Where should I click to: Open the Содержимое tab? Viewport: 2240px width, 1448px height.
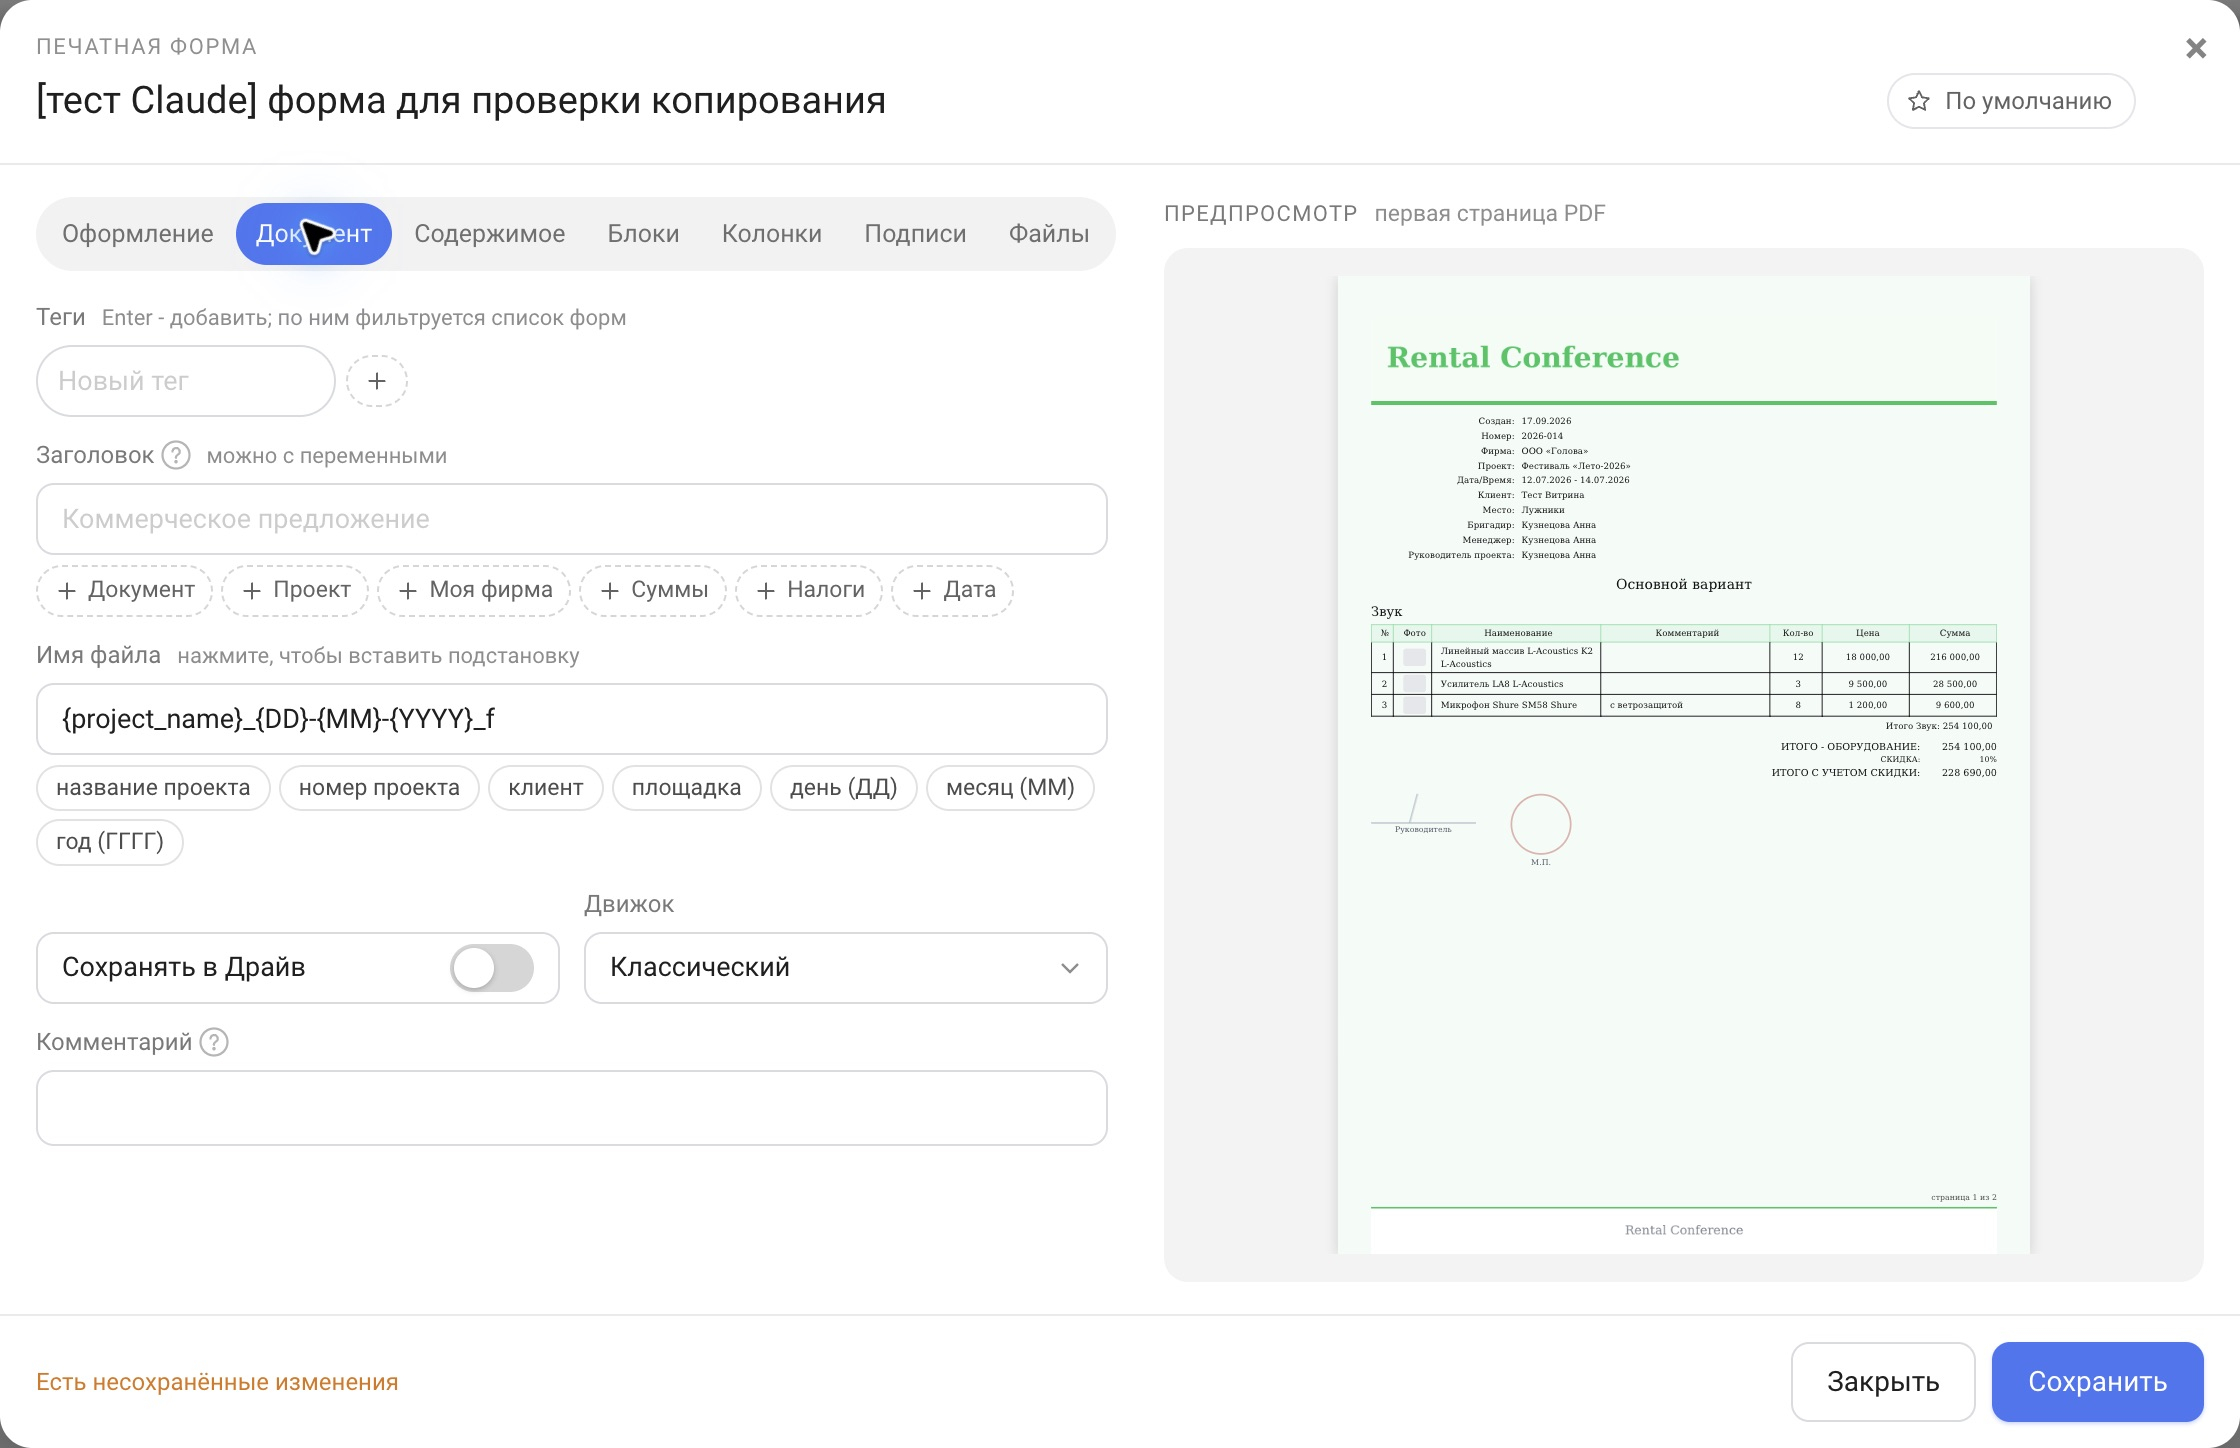tap(490, 234)
